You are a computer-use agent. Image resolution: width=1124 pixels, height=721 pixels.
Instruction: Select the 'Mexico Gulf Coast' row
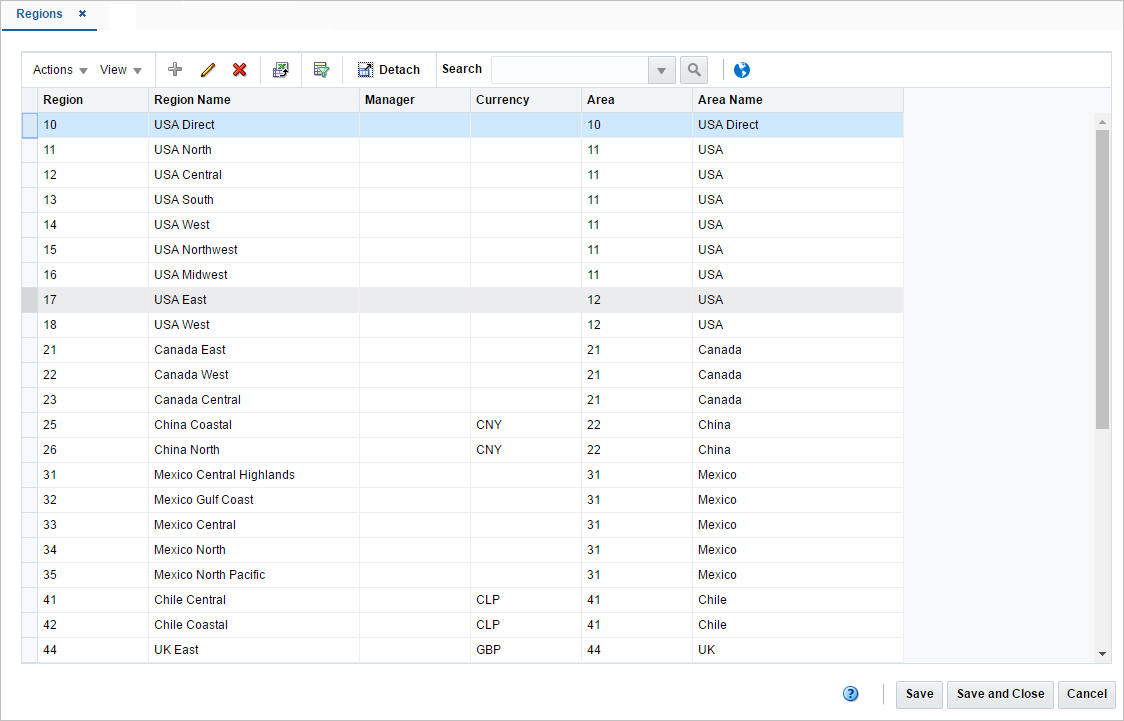coord(462,500)
